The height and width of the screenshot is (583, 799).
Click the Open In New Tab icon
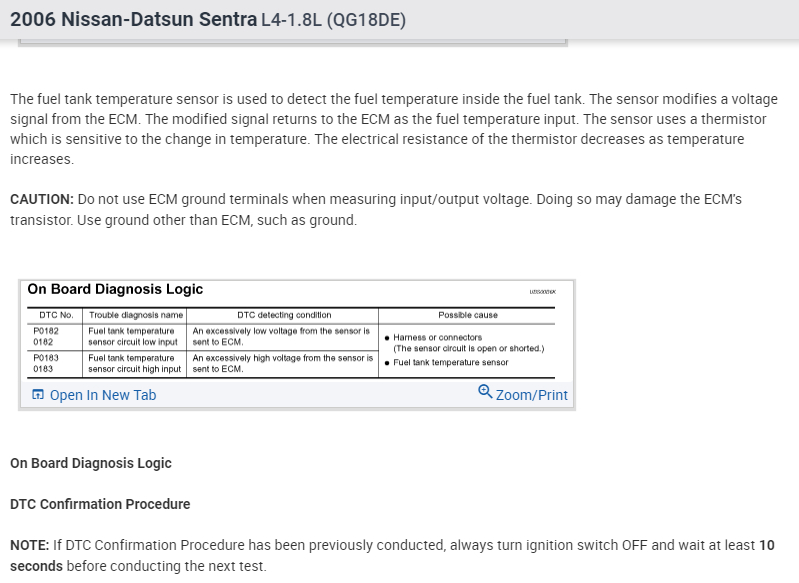tap(38, 395)
